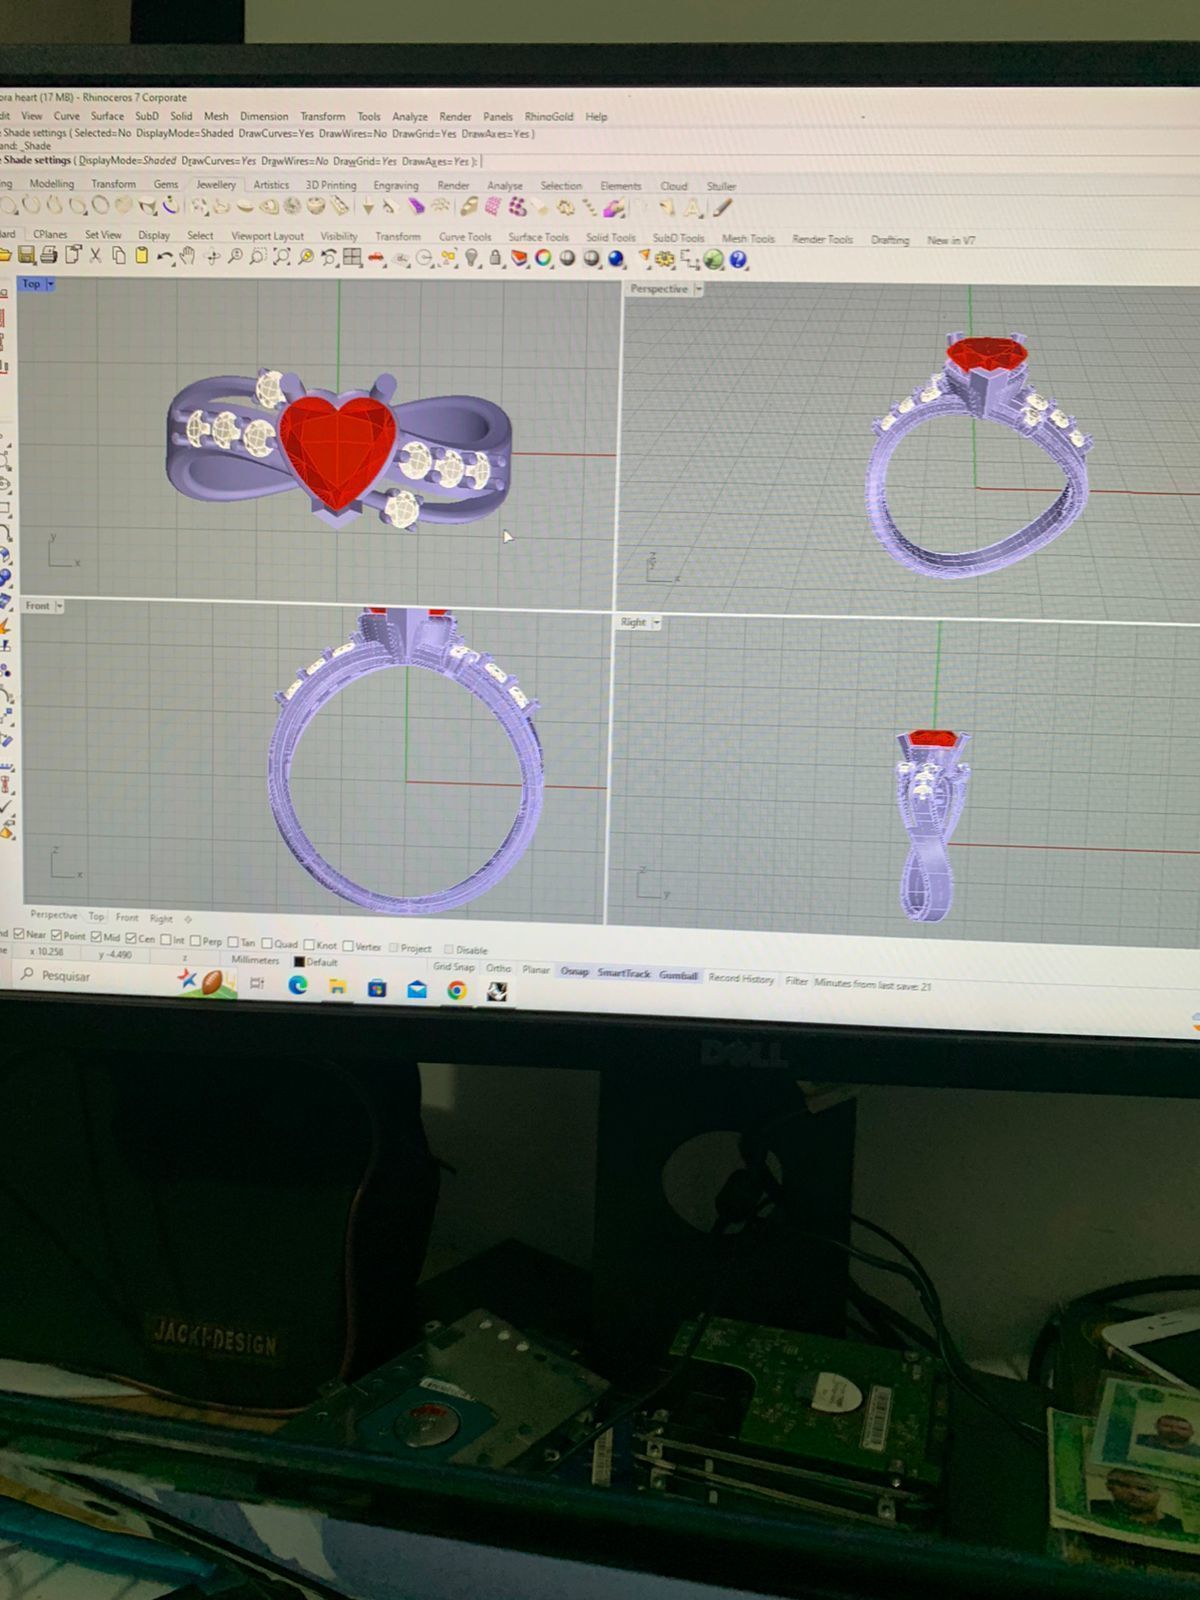Click the Zoom Extents icon

(282, 258)
